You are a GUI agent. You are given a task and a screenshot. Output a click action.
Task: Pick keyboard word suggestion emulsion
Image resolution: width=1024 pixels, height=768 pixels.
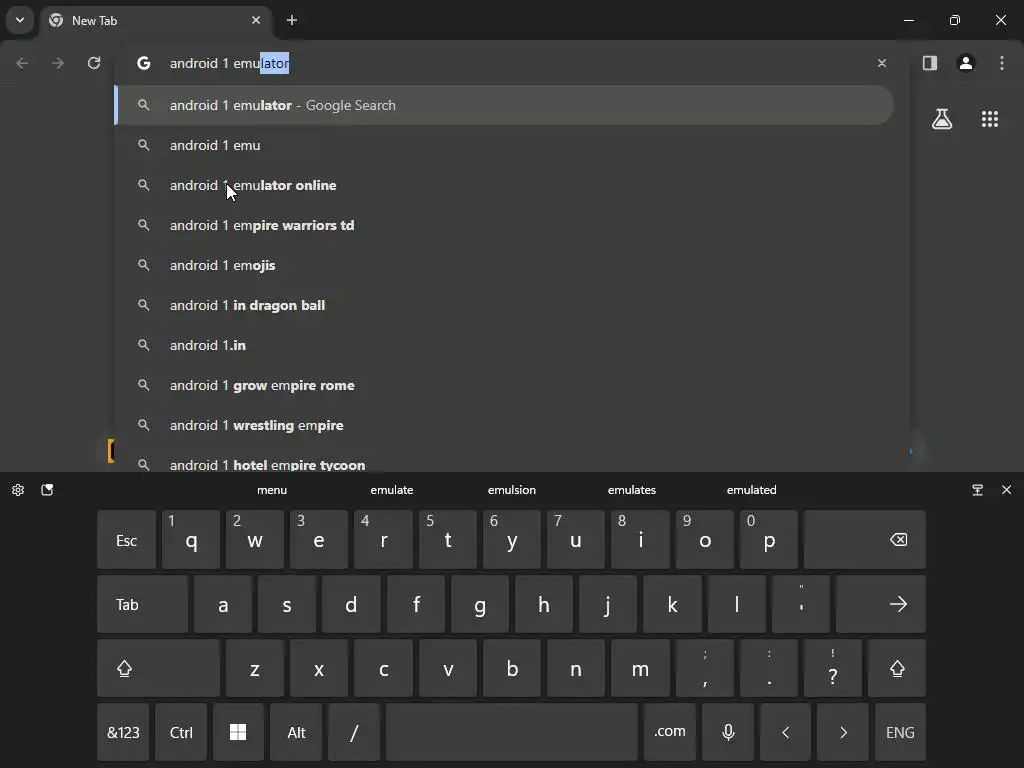[x=512, y=490]
